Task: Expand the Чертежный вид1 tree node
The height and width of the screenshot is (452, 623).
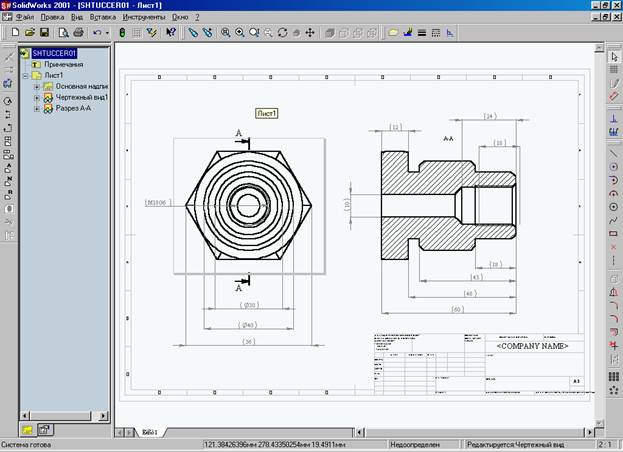Action: [x=36, y=98]
